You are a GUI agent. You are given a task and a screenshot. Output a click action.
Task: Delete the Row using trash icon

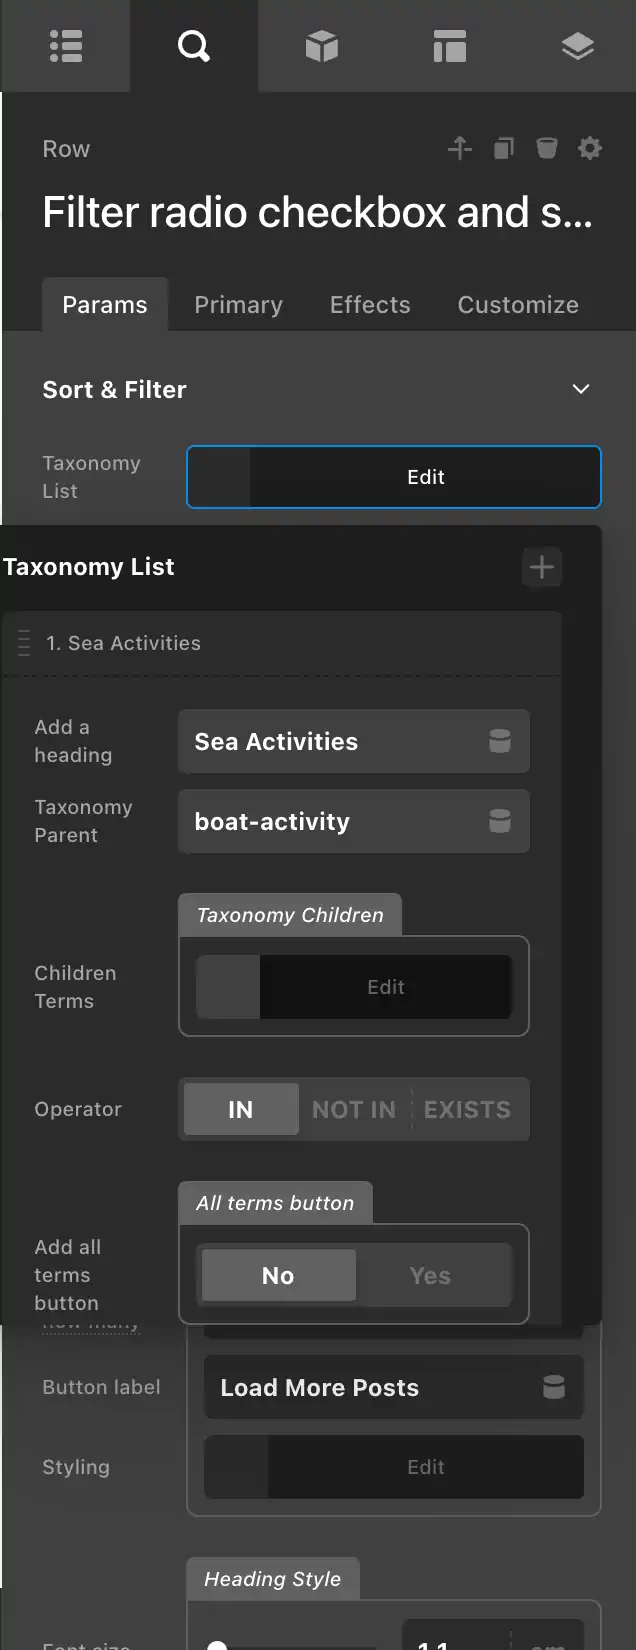[547, 149]
